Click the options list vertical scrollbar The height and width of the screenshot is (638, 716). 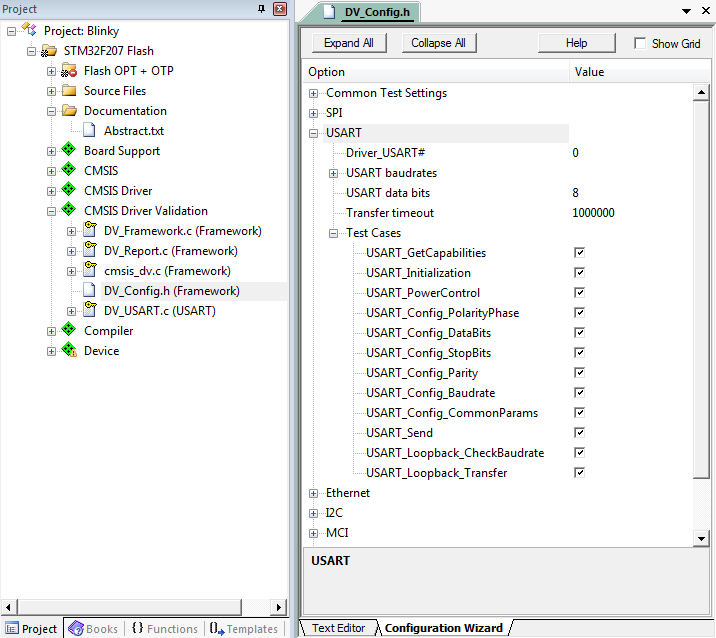[701, 300]
